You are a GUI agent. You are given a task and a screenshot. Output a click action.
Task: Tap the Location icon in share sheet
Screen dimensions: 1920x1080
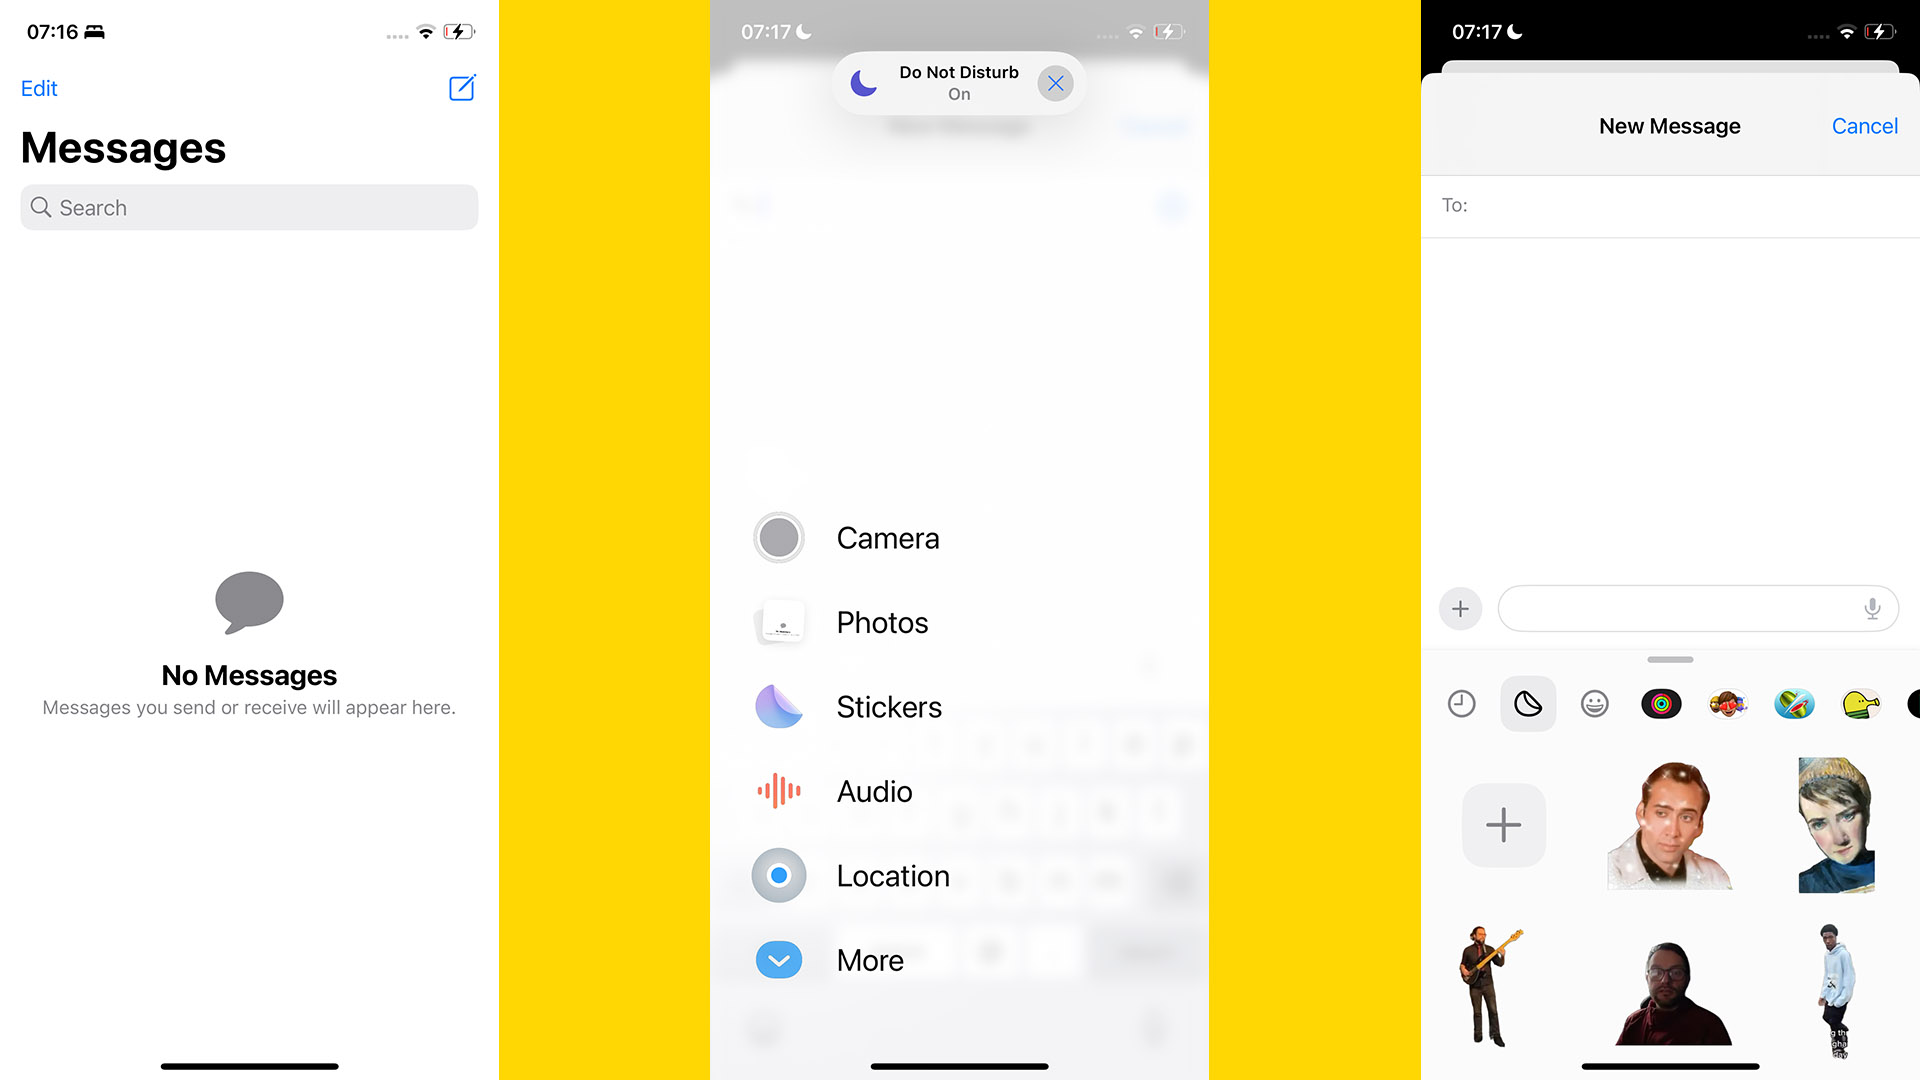pos(778,874)
